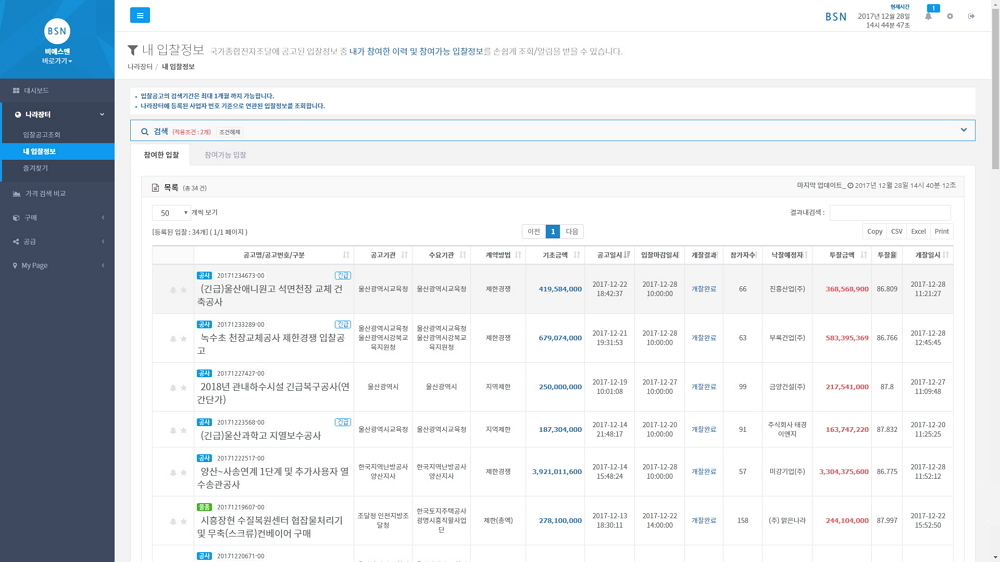Click the logout icon in top bar
Screen dimensions: 1000x562
coord(971,16)
